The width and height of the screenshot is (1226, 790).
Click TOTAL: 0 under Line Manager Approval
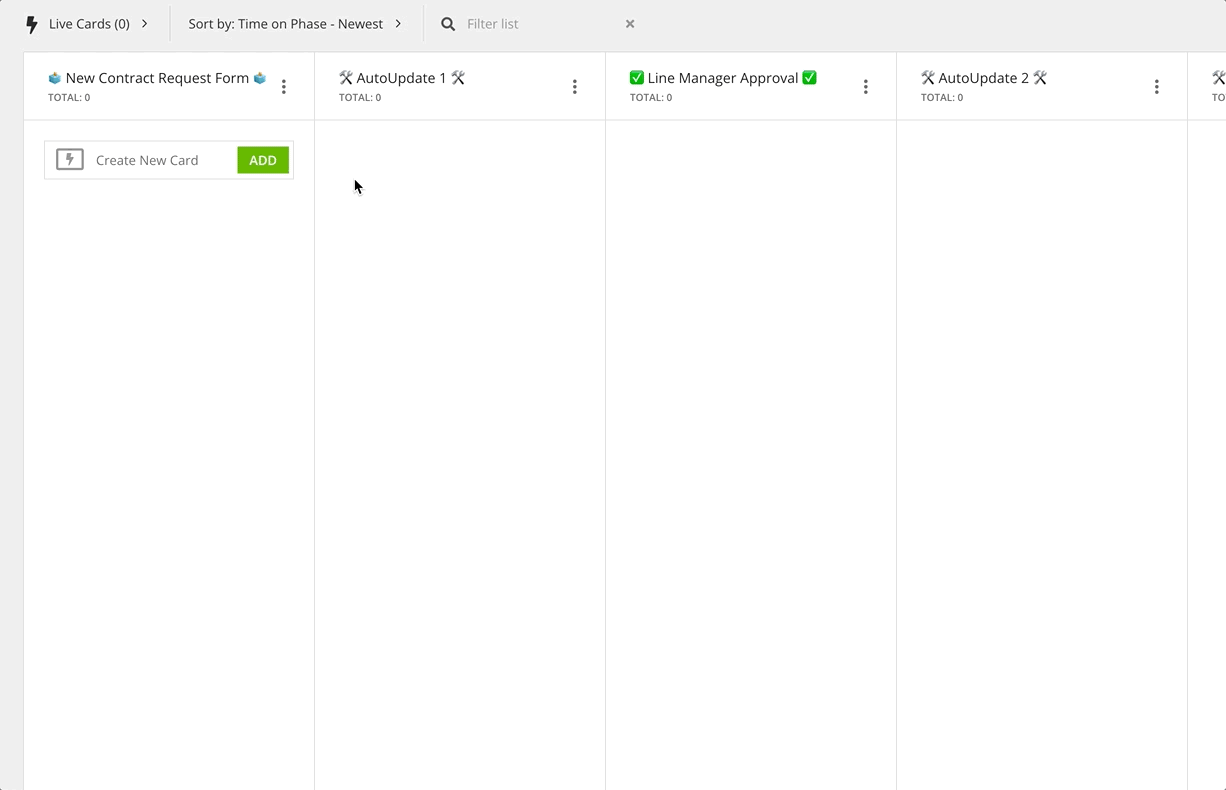(x=651, y=98)
